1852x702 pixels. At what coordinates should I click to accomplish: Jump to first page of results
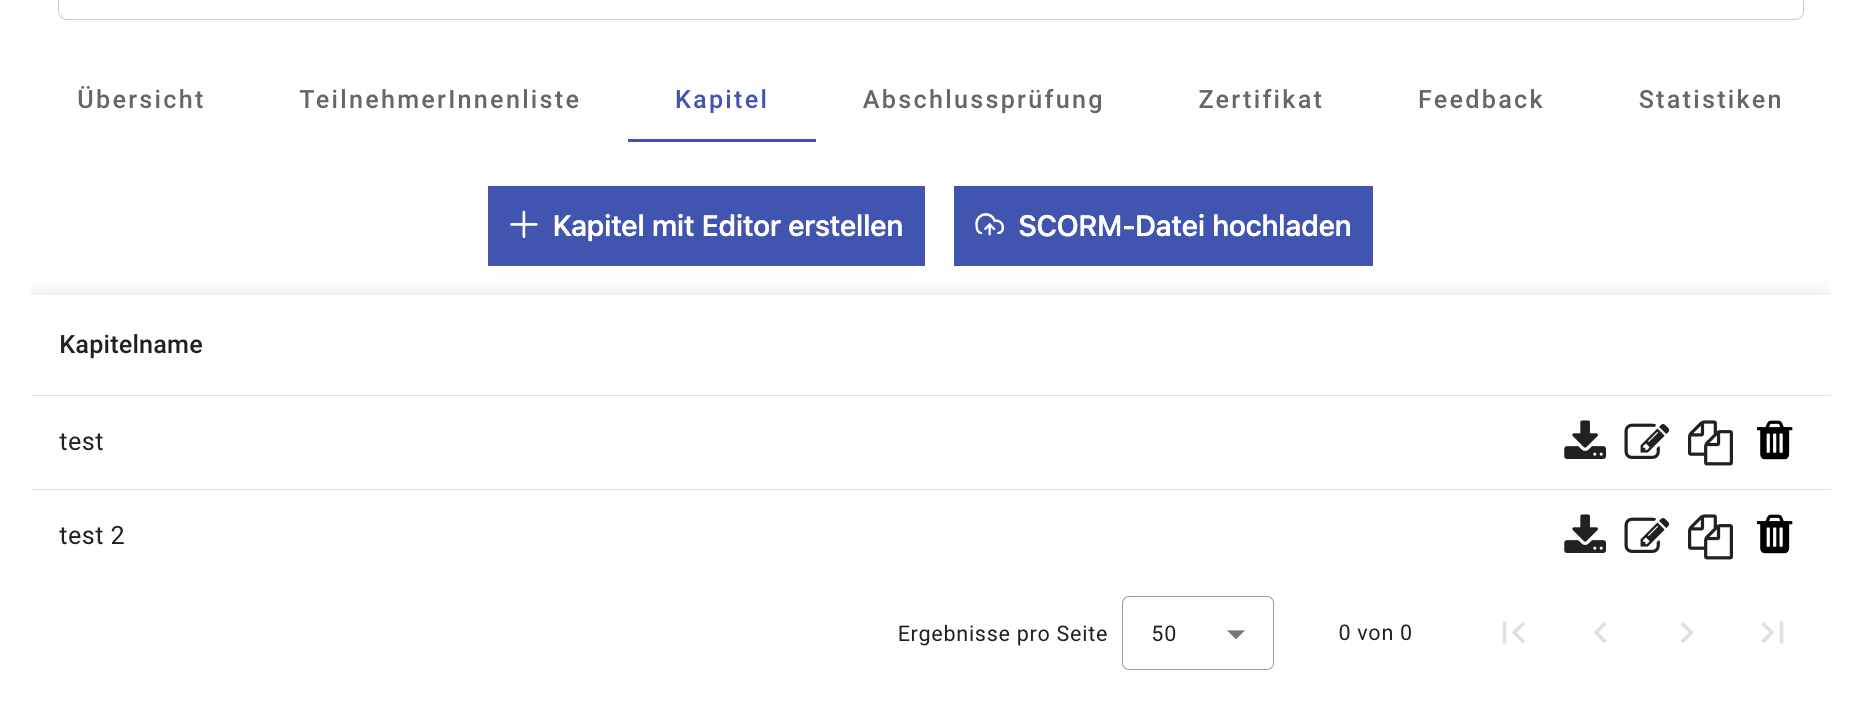tap(1513, 633)
